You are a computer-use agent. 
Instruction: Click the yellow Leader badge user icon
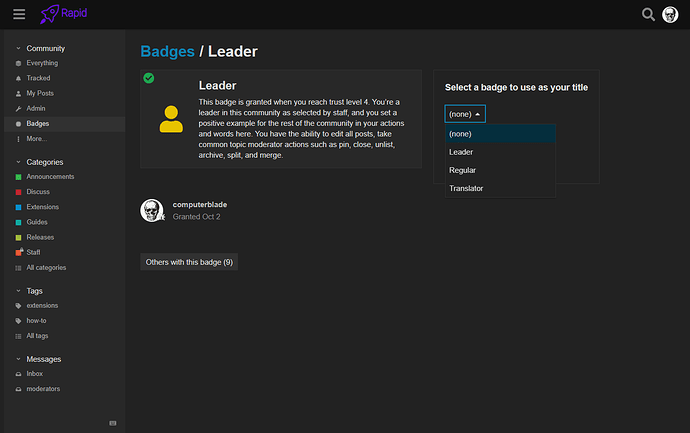(171, 119)
